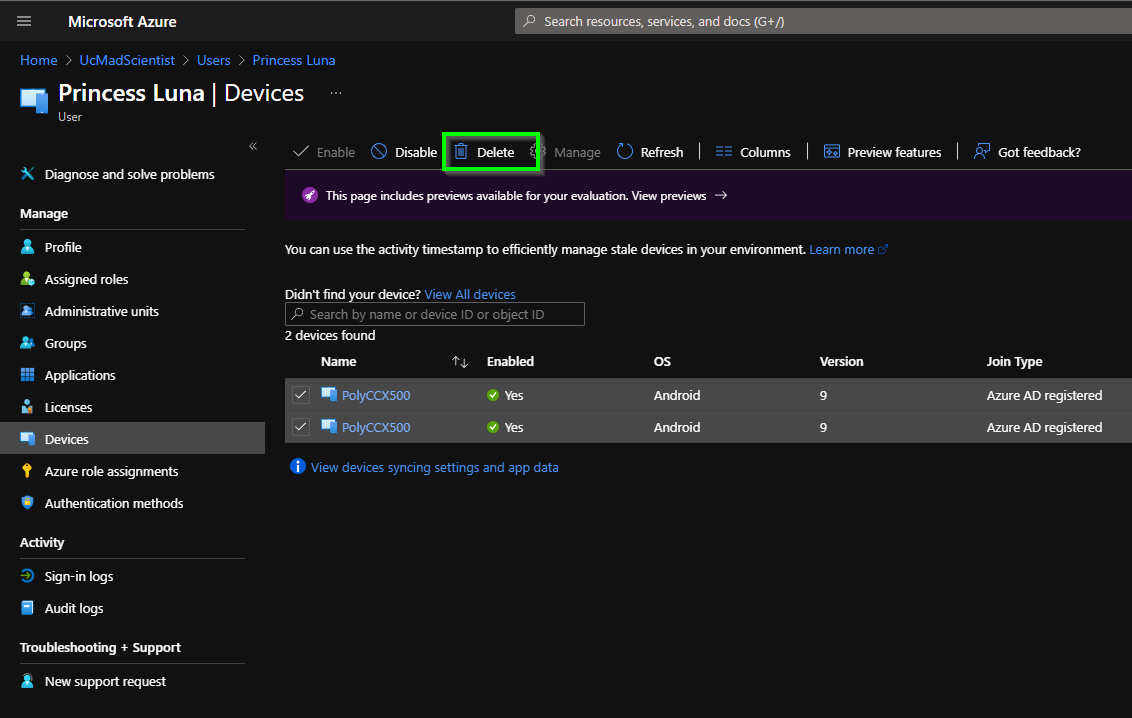The width and height of the screenshot is (1132, 718).
Task: Click the Licenses icon in sidebar
Action: (x=27, y=407)
